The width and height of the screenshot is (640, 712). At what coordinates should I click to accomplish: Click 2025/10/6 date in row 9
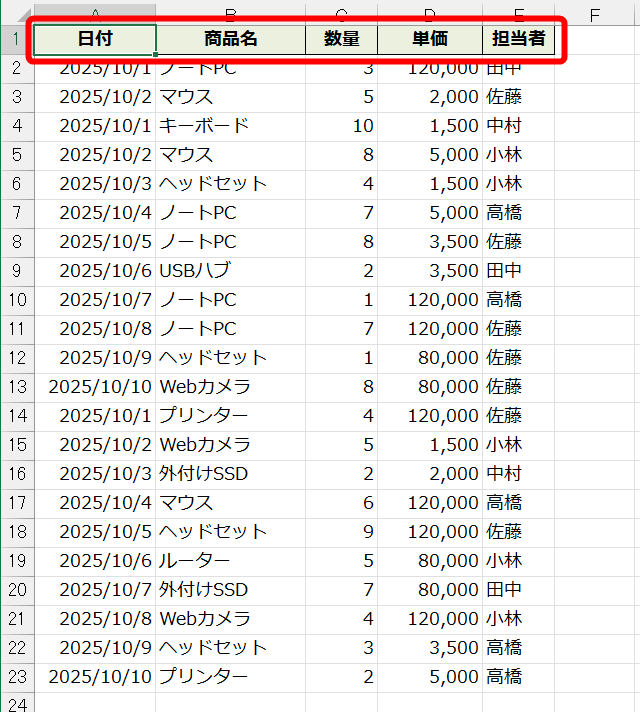(x=95, y=271)
